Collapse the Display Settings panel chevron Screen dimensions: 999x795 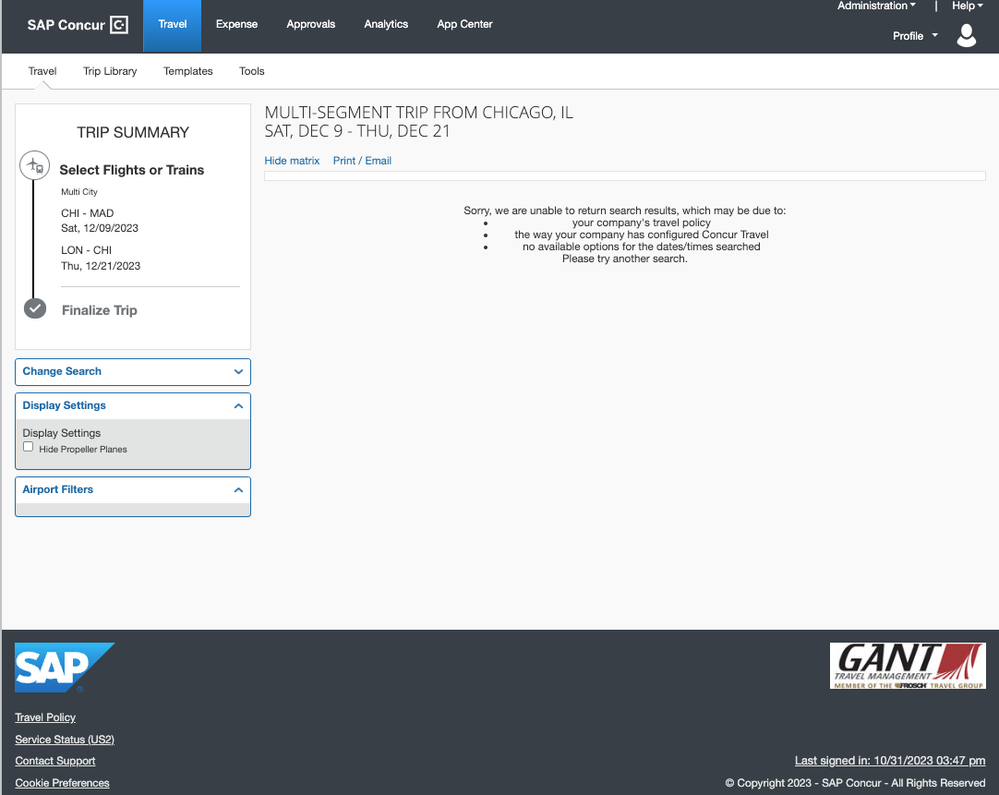click(x=238, y=406)
